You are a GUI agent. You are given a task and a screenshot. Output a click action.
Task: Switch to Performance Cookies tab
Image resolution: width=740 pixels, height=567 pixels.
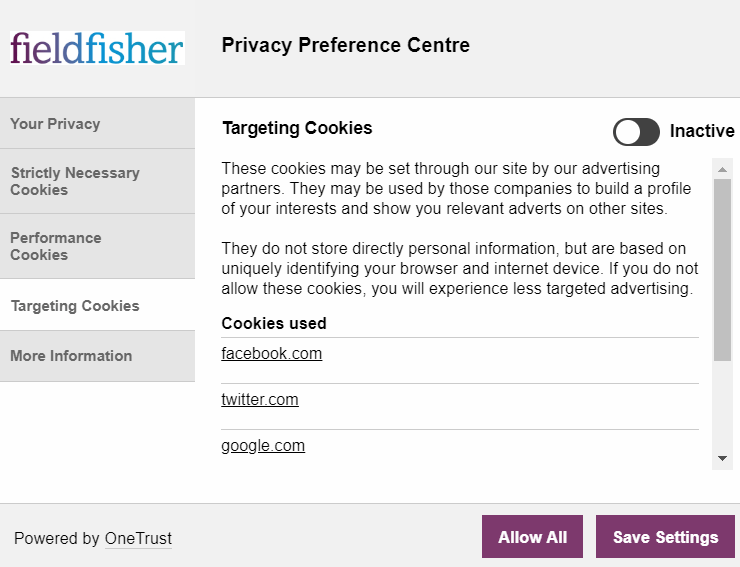tap(97, 246)
